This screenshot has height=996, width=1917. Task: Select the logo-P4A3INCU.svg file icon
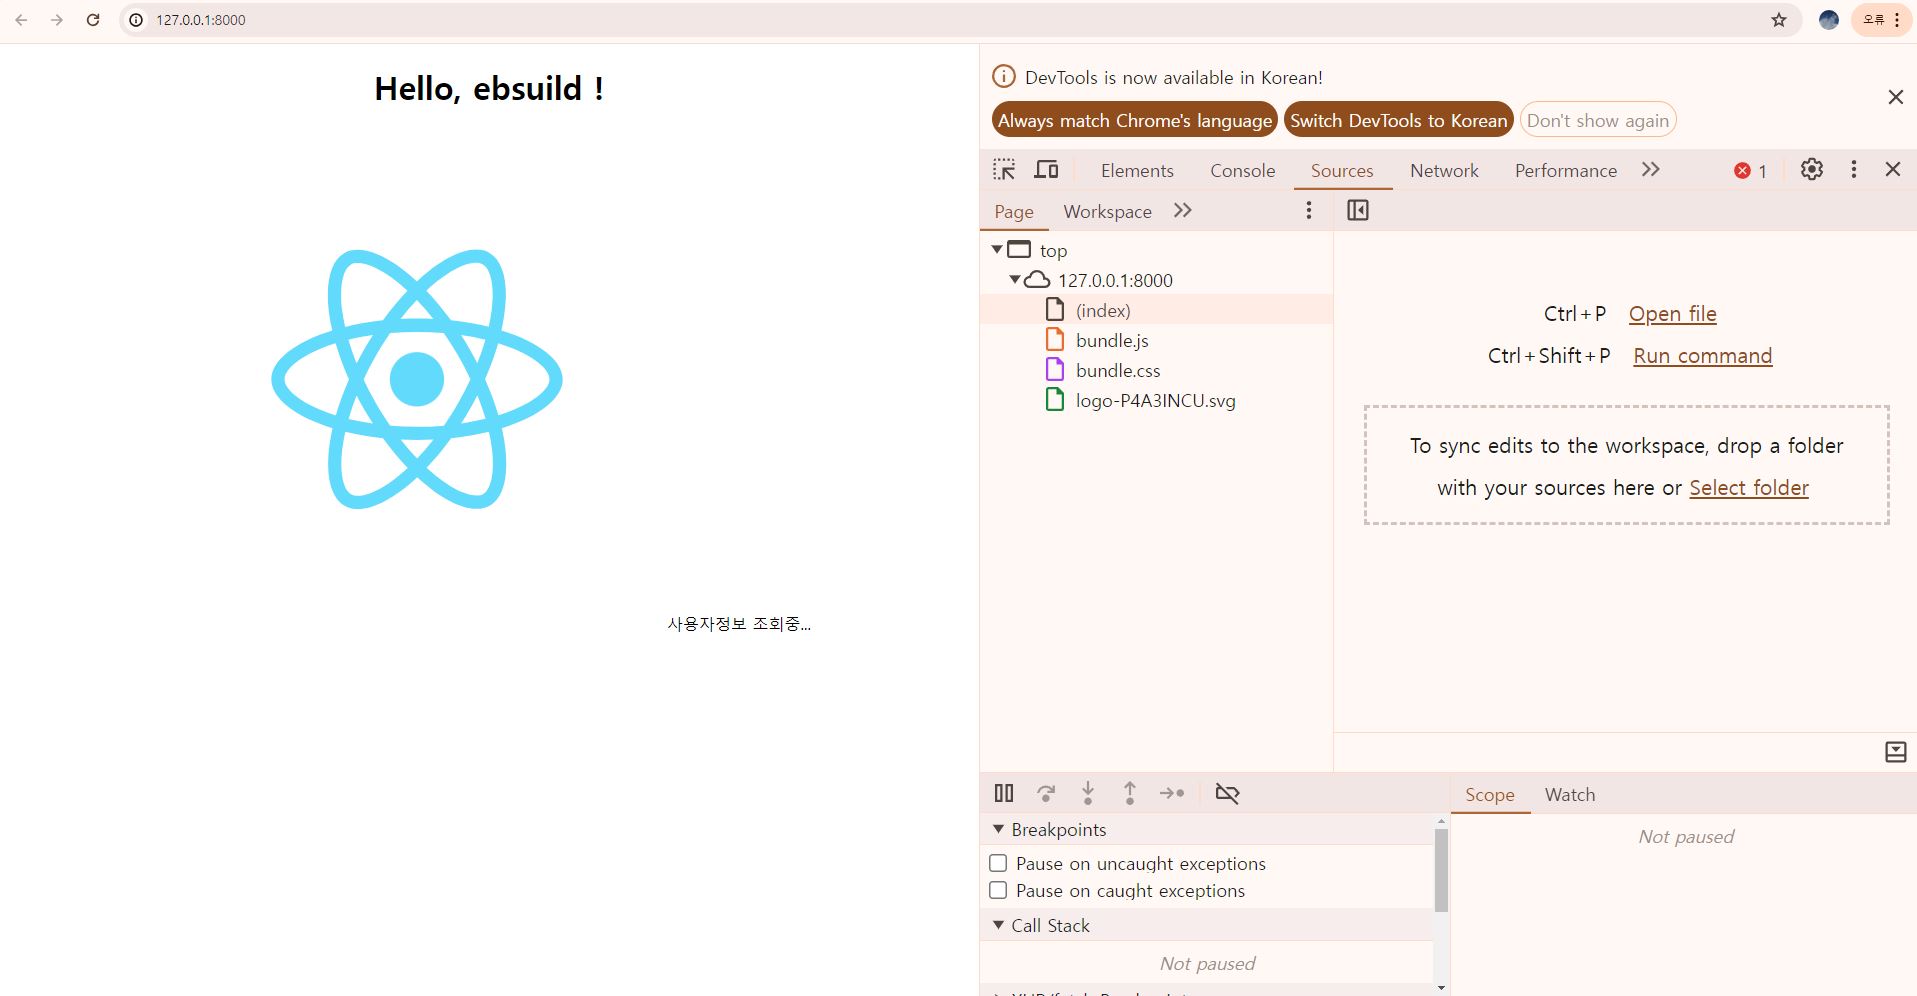(x=1055, y=400)
